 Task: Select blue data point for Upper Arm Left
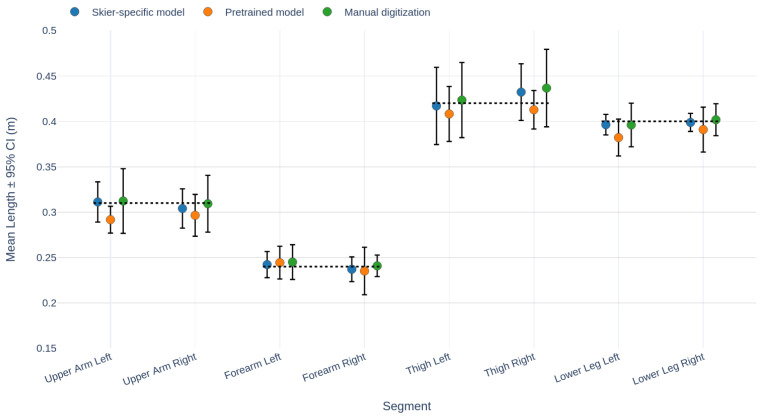98,202
